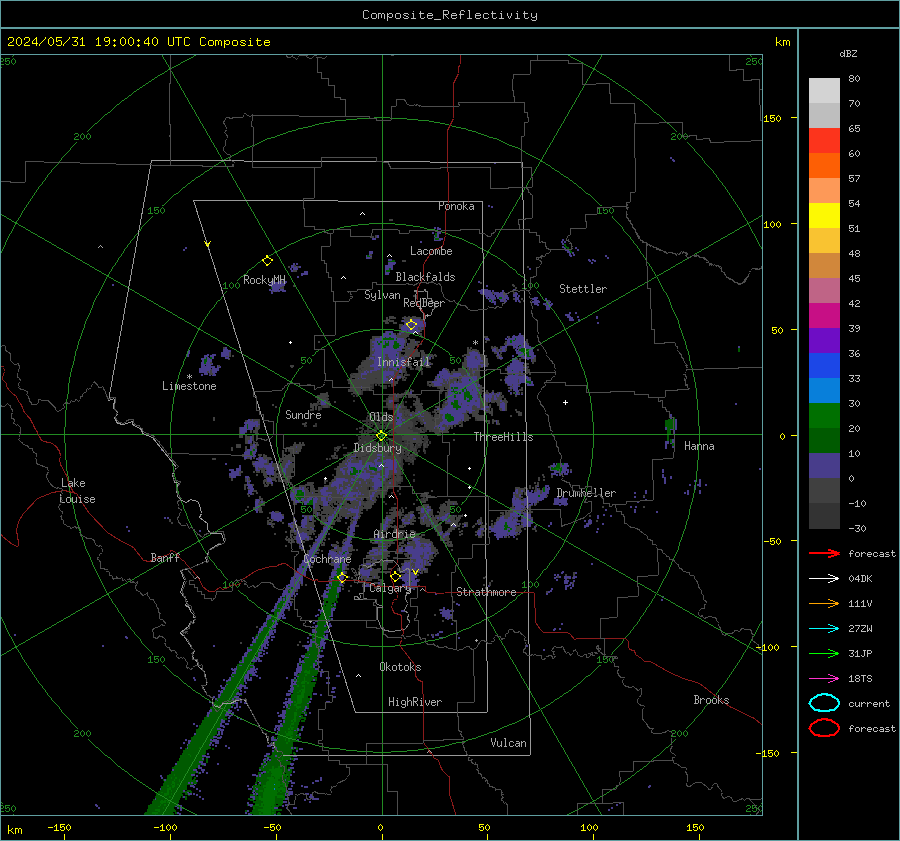The image size is (900, 841).
Task: Select the 80 dBZ light gray swatch
Action: [x=824, y=91]
